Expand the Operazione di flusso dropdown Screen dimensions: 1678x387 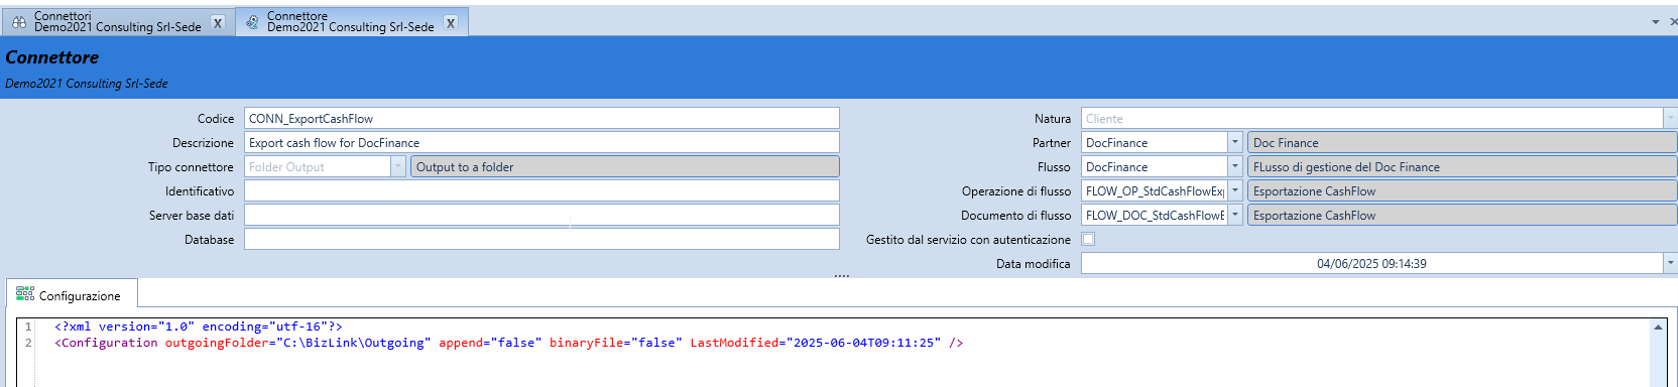click(1235, 191)
